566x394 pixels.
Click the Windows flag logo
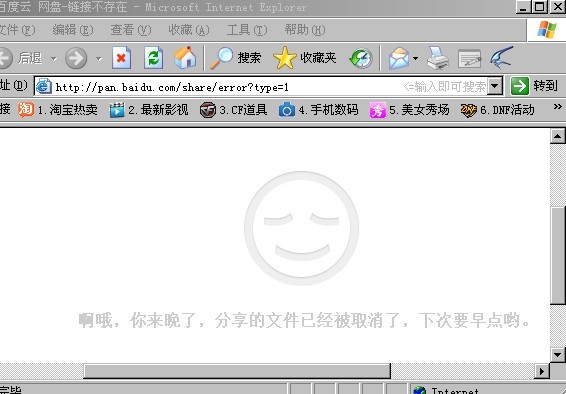547,30
